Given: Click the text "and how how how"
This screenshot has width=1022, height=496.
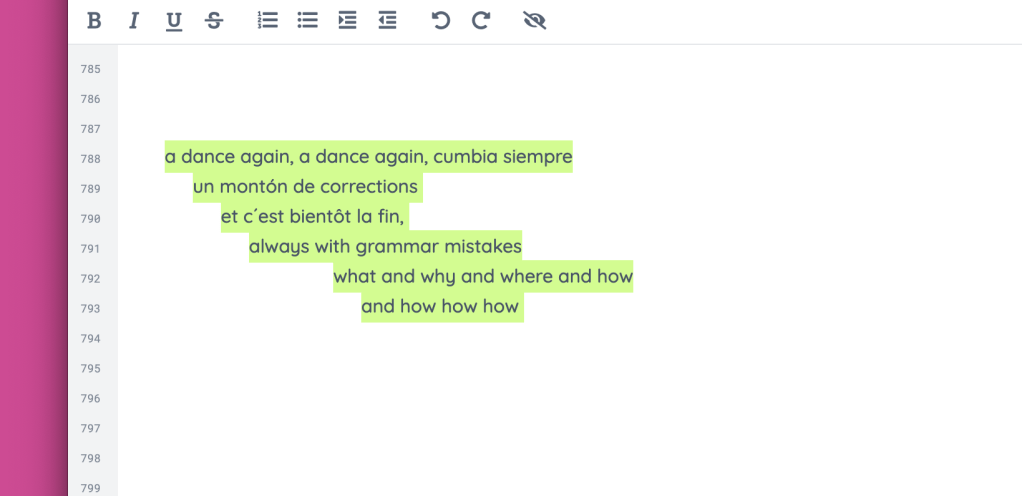Looking at the screenshot, I should pos(440,307).
